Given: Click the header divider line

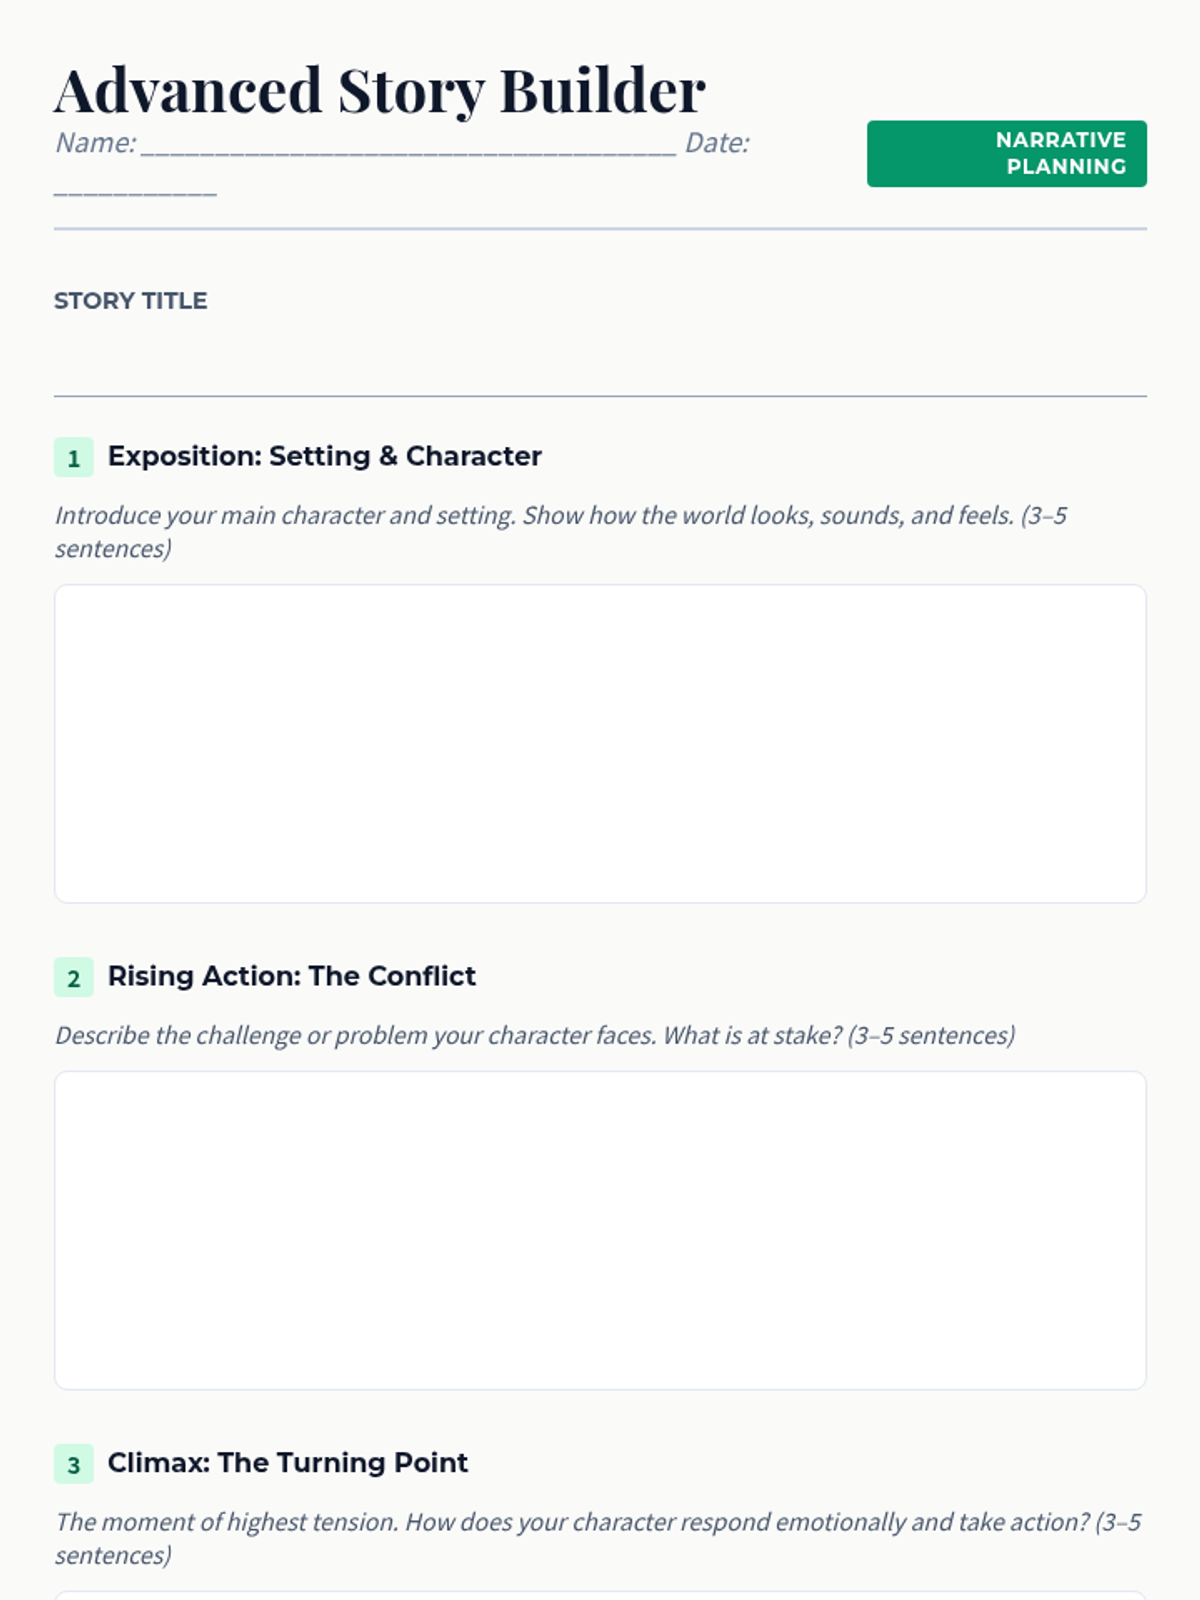Looking at the screenshot, I should click(600, 229).
